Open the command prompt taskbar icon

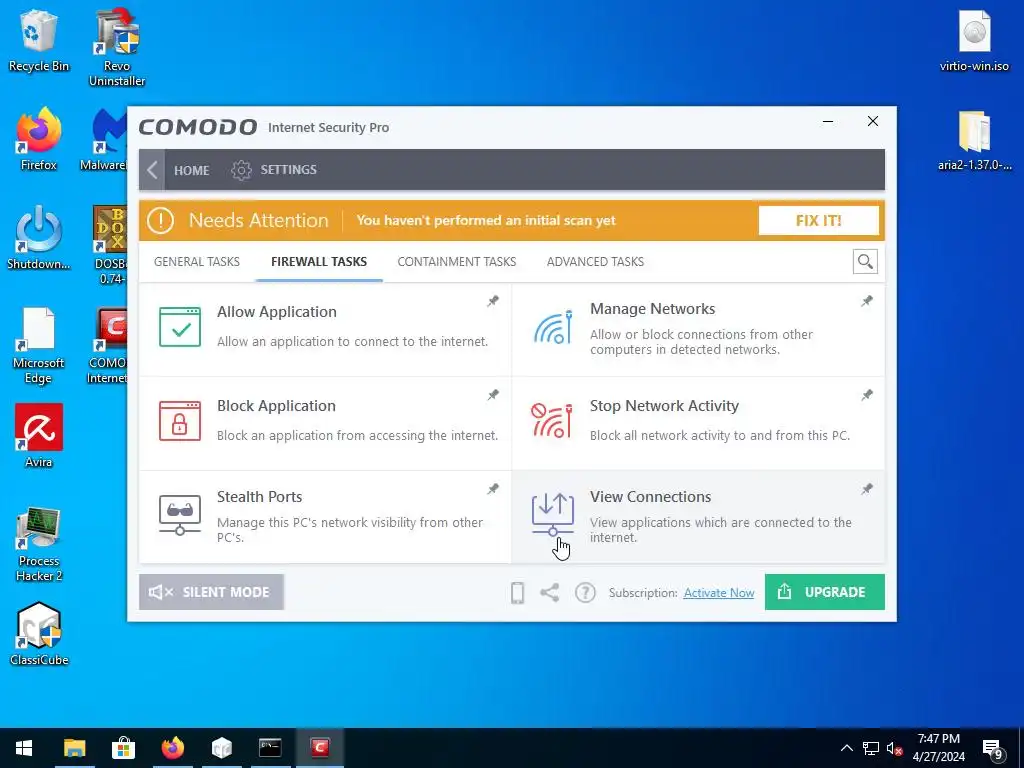pos(270,748)
